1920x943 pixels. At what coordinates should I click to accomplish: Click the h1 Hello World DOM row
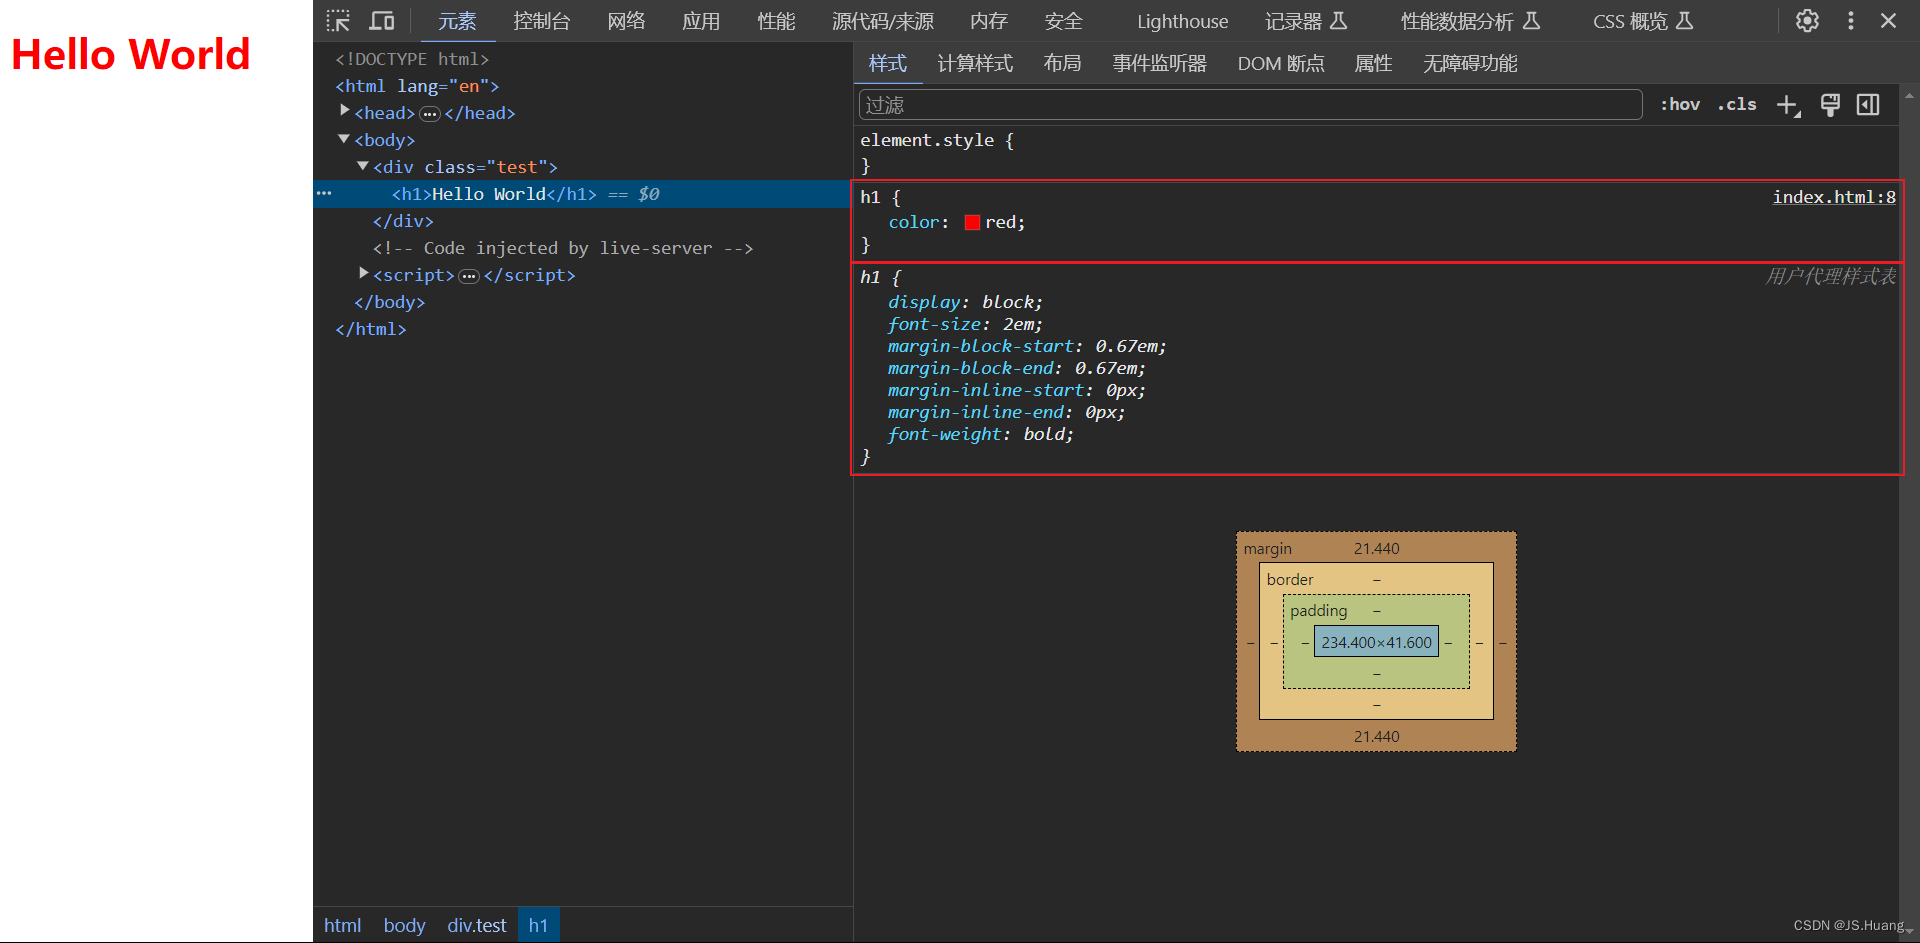[x=582, y=194]
